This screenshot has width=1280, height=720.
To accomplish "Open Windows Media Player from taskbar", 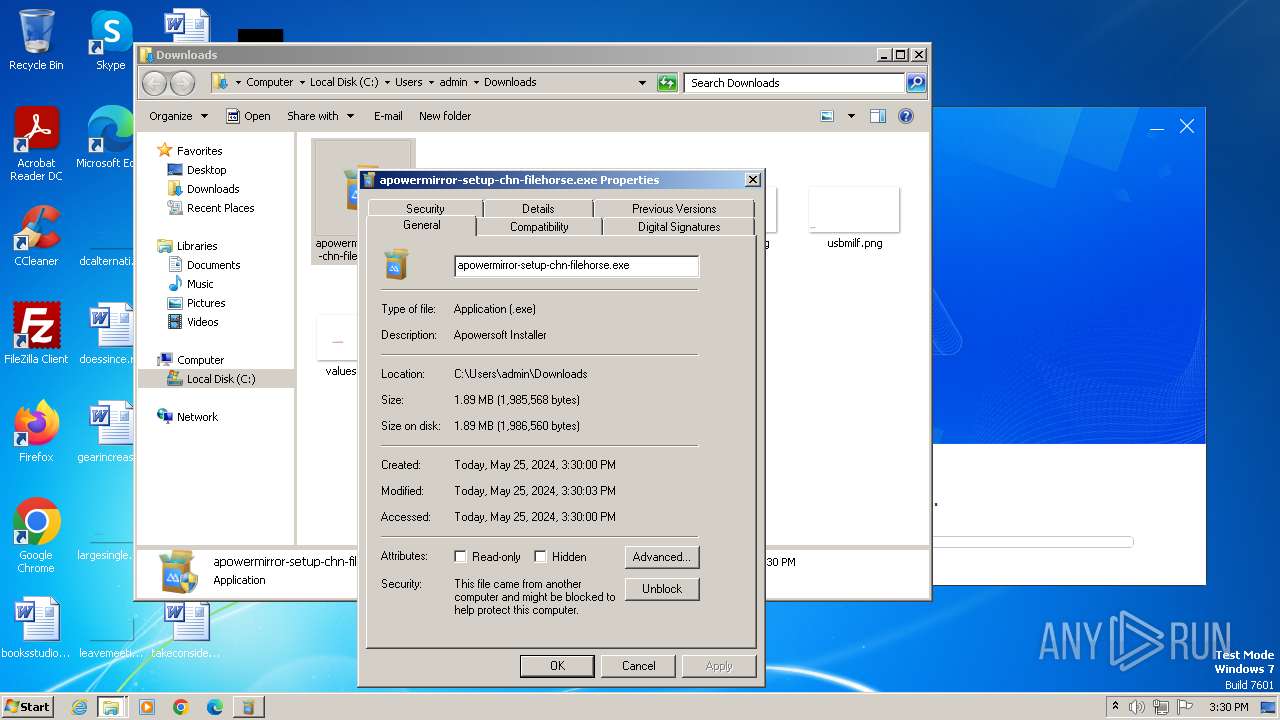I will [x=147, y=707].
